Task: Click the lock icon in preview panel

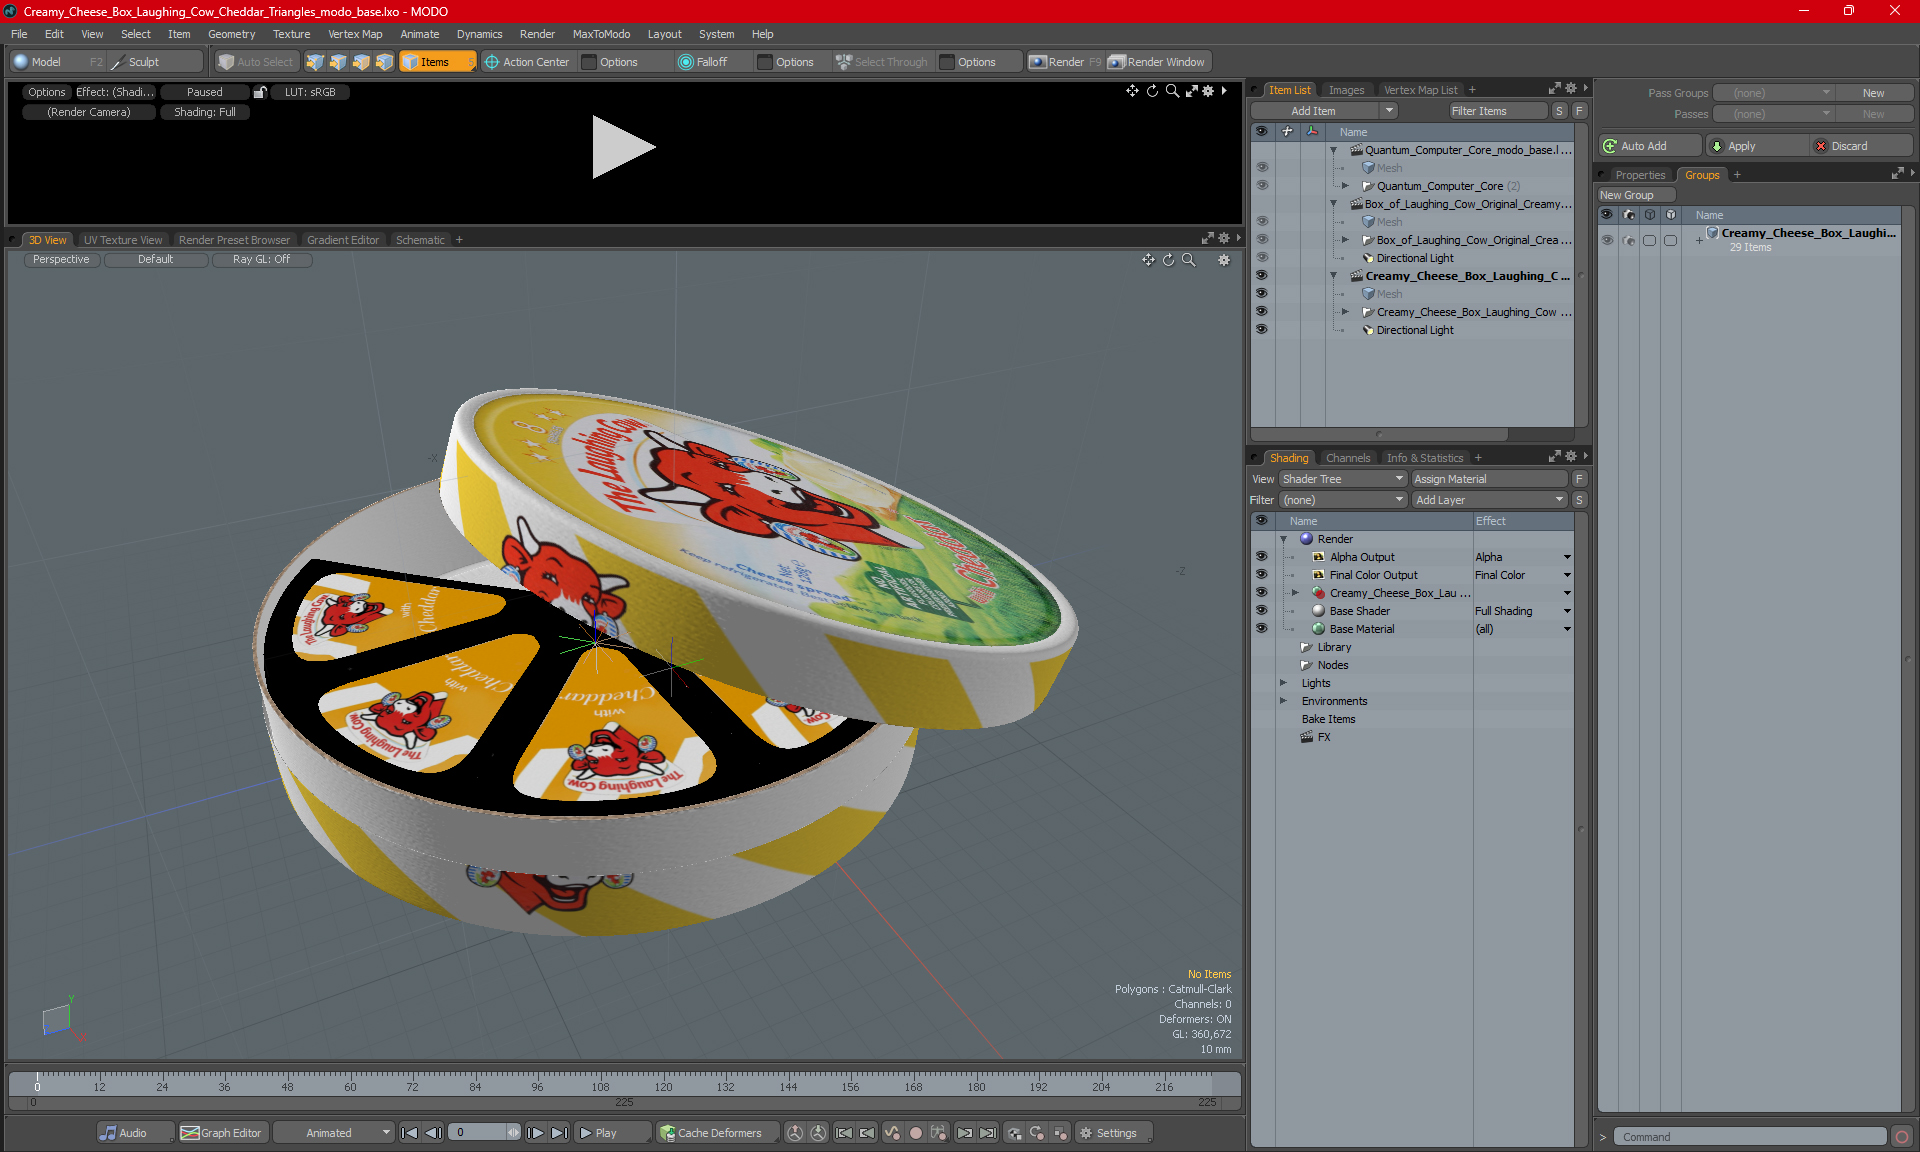Action: (260, 92)
